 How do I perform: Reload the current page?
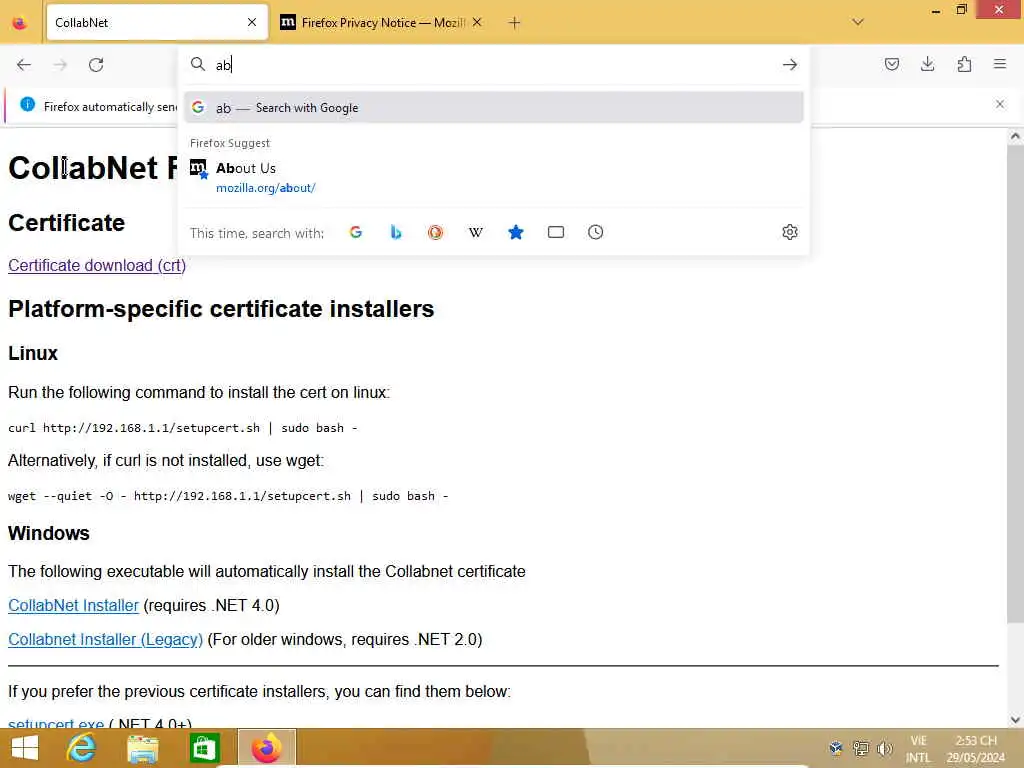coord(96,65)
